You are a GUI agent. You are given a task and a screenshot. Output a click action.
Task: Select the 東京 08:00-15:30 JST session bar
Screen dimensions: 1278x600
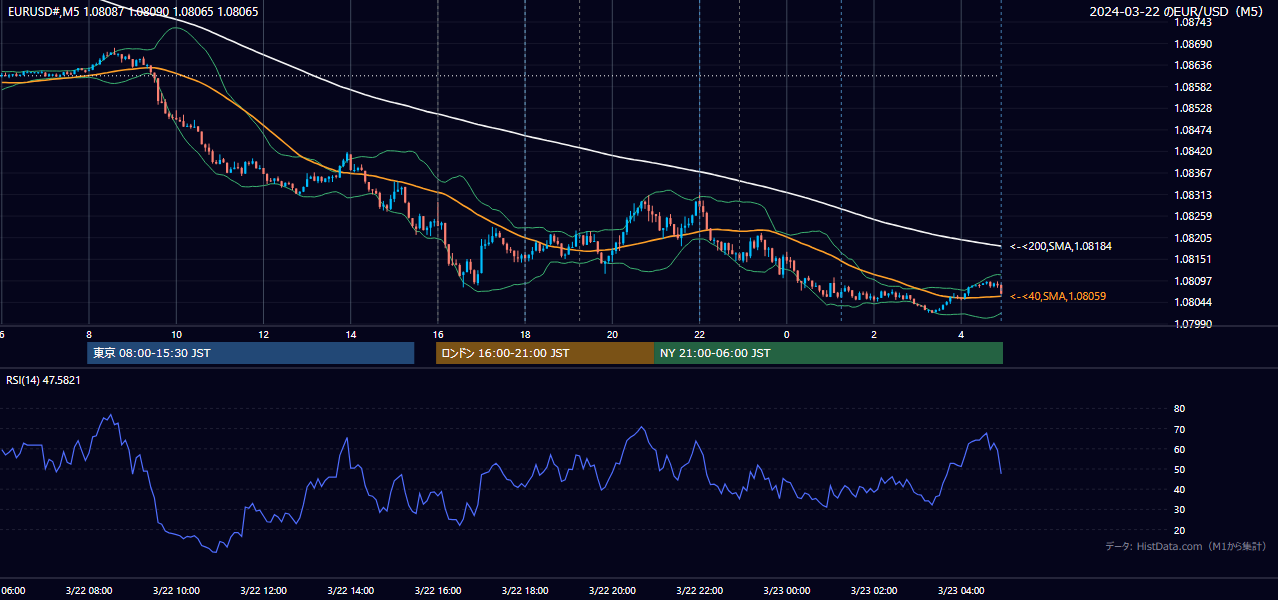pos(250,353)
